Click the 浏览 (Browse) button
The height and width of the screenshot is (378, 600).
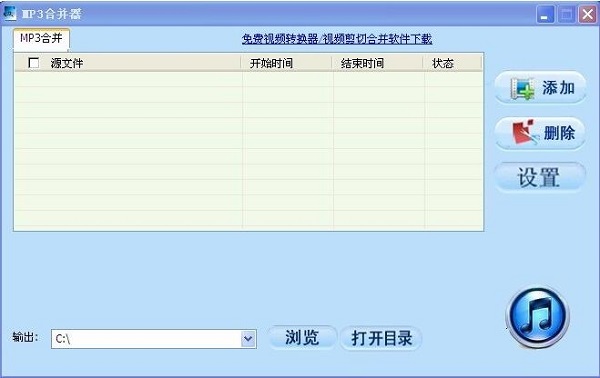point(302,338)
